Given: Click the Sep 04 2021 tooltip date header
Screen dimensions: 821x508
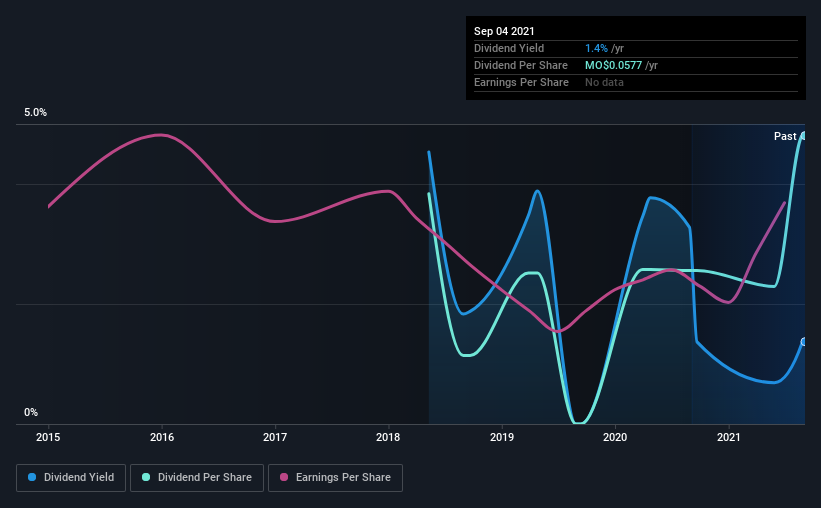Looking at the screenshot, I should pyautogui.click(x=504, y=31).
